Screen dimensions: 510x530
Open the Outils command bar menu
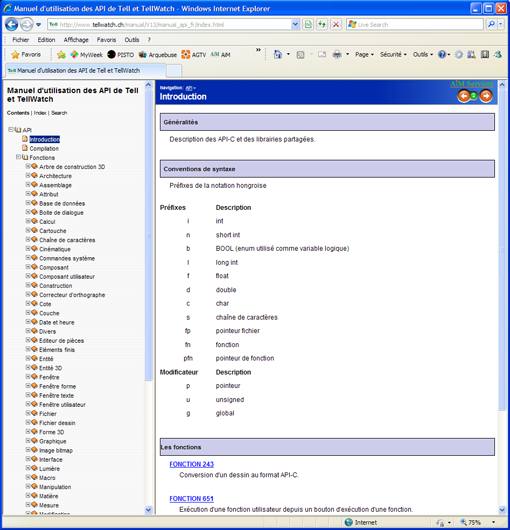click(x=423, y=54)
